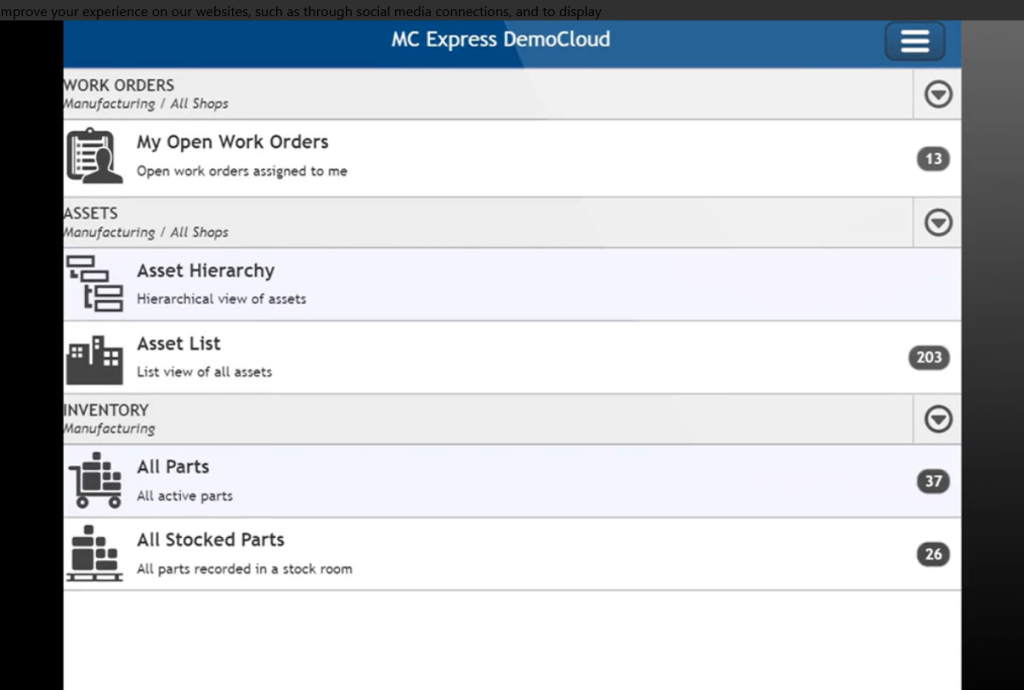Click the Asset List count badge 203
This screenshot has height=690, width=1024.
point(928,357)
